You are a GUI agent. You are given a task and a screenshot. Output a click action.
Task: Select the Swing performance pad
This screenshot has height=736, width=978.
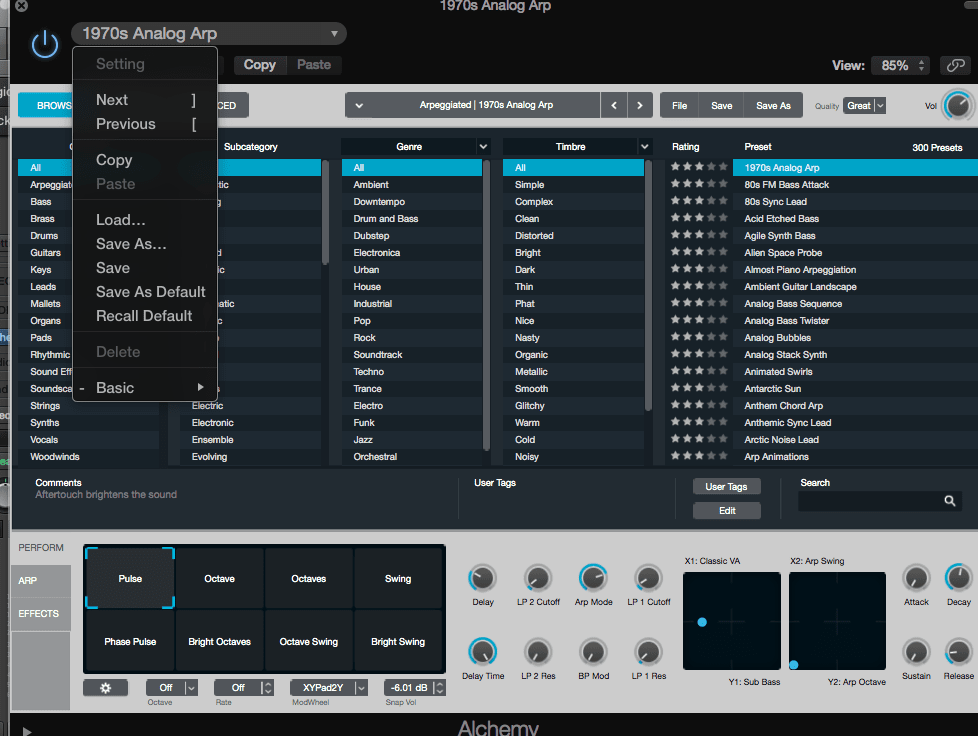398,578
